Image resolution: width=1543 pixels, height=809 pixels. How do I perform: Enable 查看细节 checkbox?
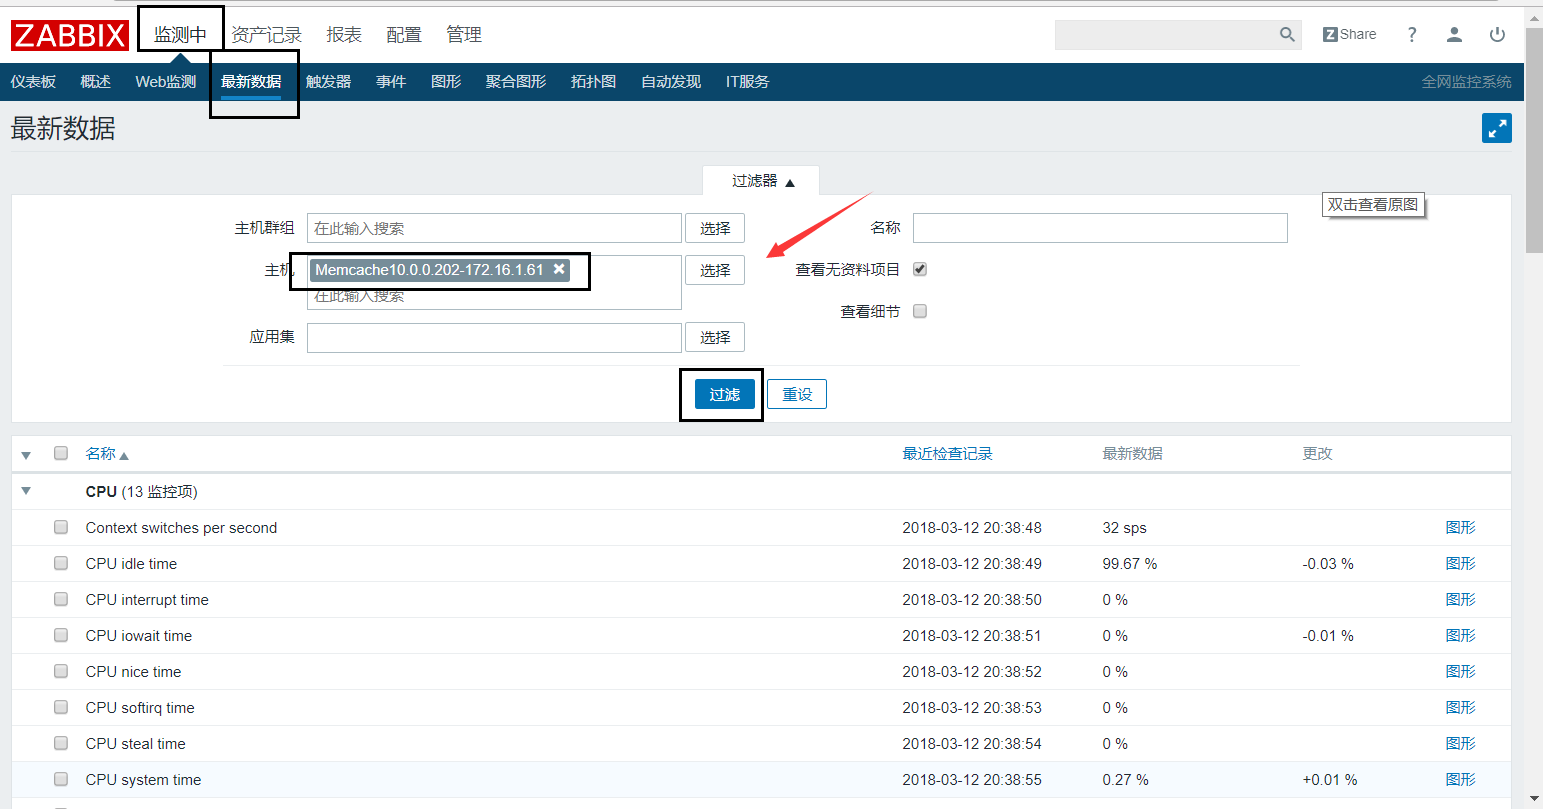[x=920, y=311]
